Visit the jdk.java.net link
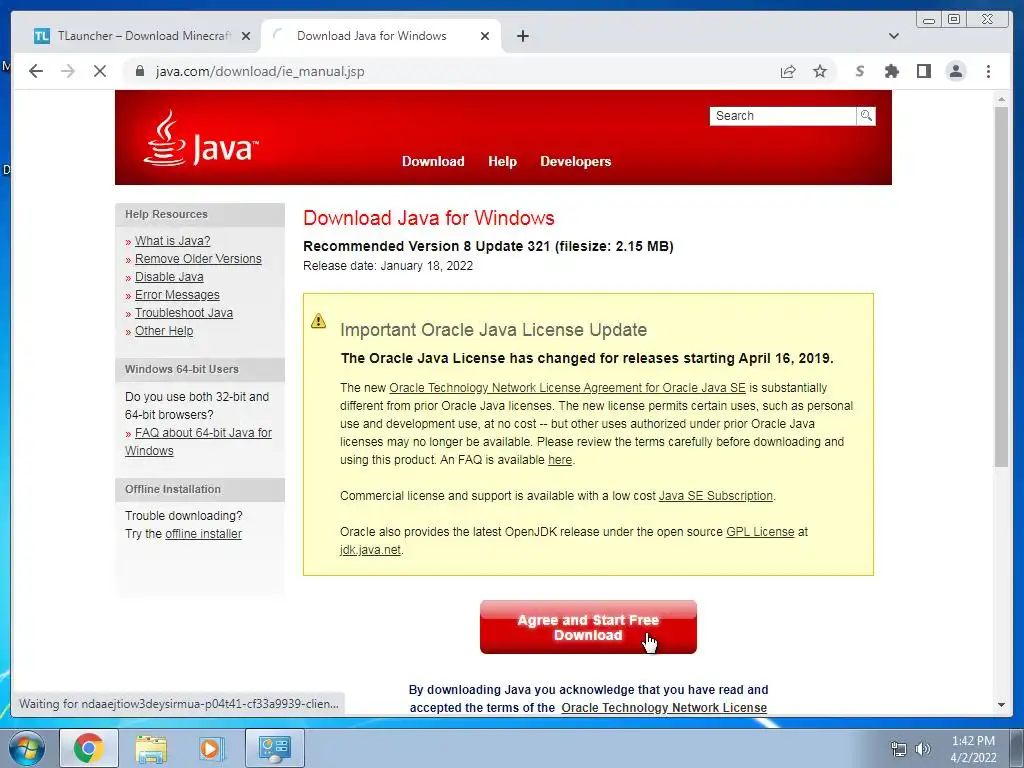The height and width of the screenshot is (768, 1024). tap(370, 550)
